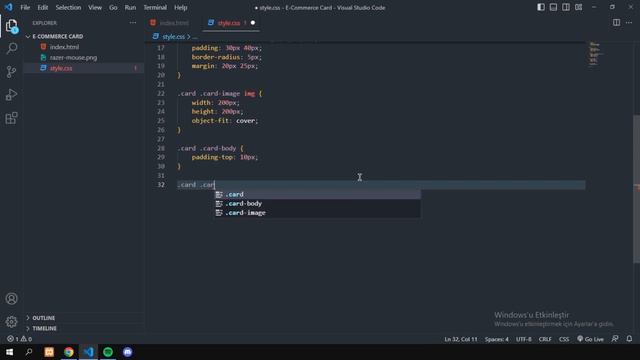Select the .card autocomplete suggestion
Screen dimensions: 640x360
[x=317, y=194]
